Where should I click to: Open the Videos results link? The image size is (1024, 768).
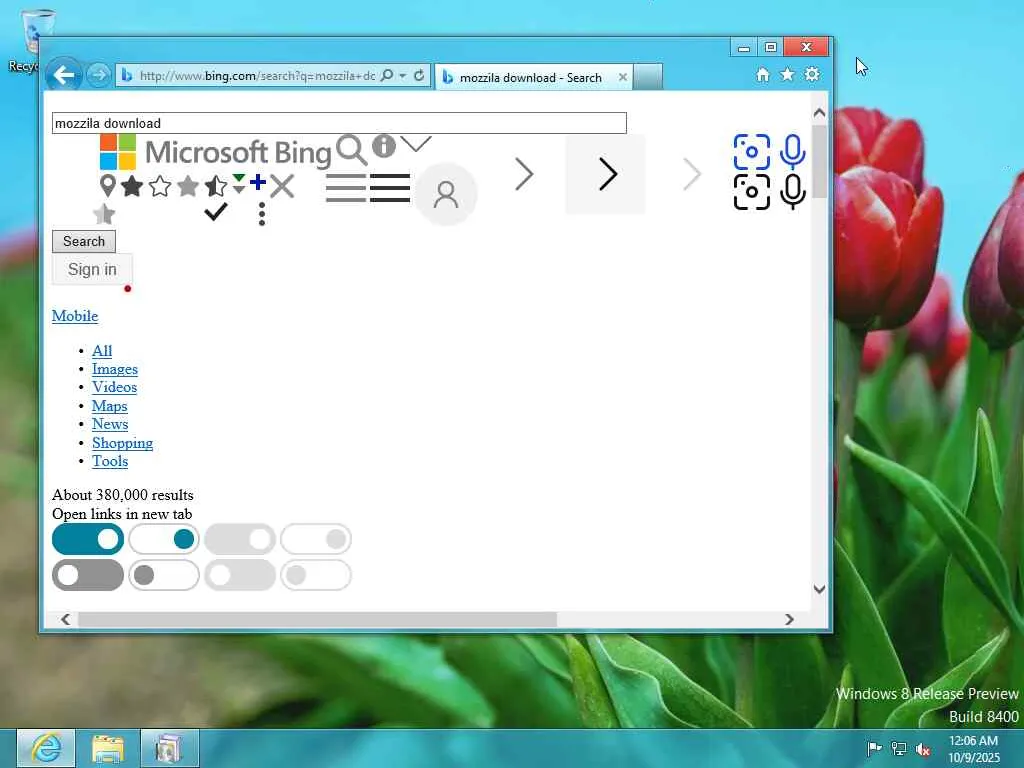[x=114, y=387]
